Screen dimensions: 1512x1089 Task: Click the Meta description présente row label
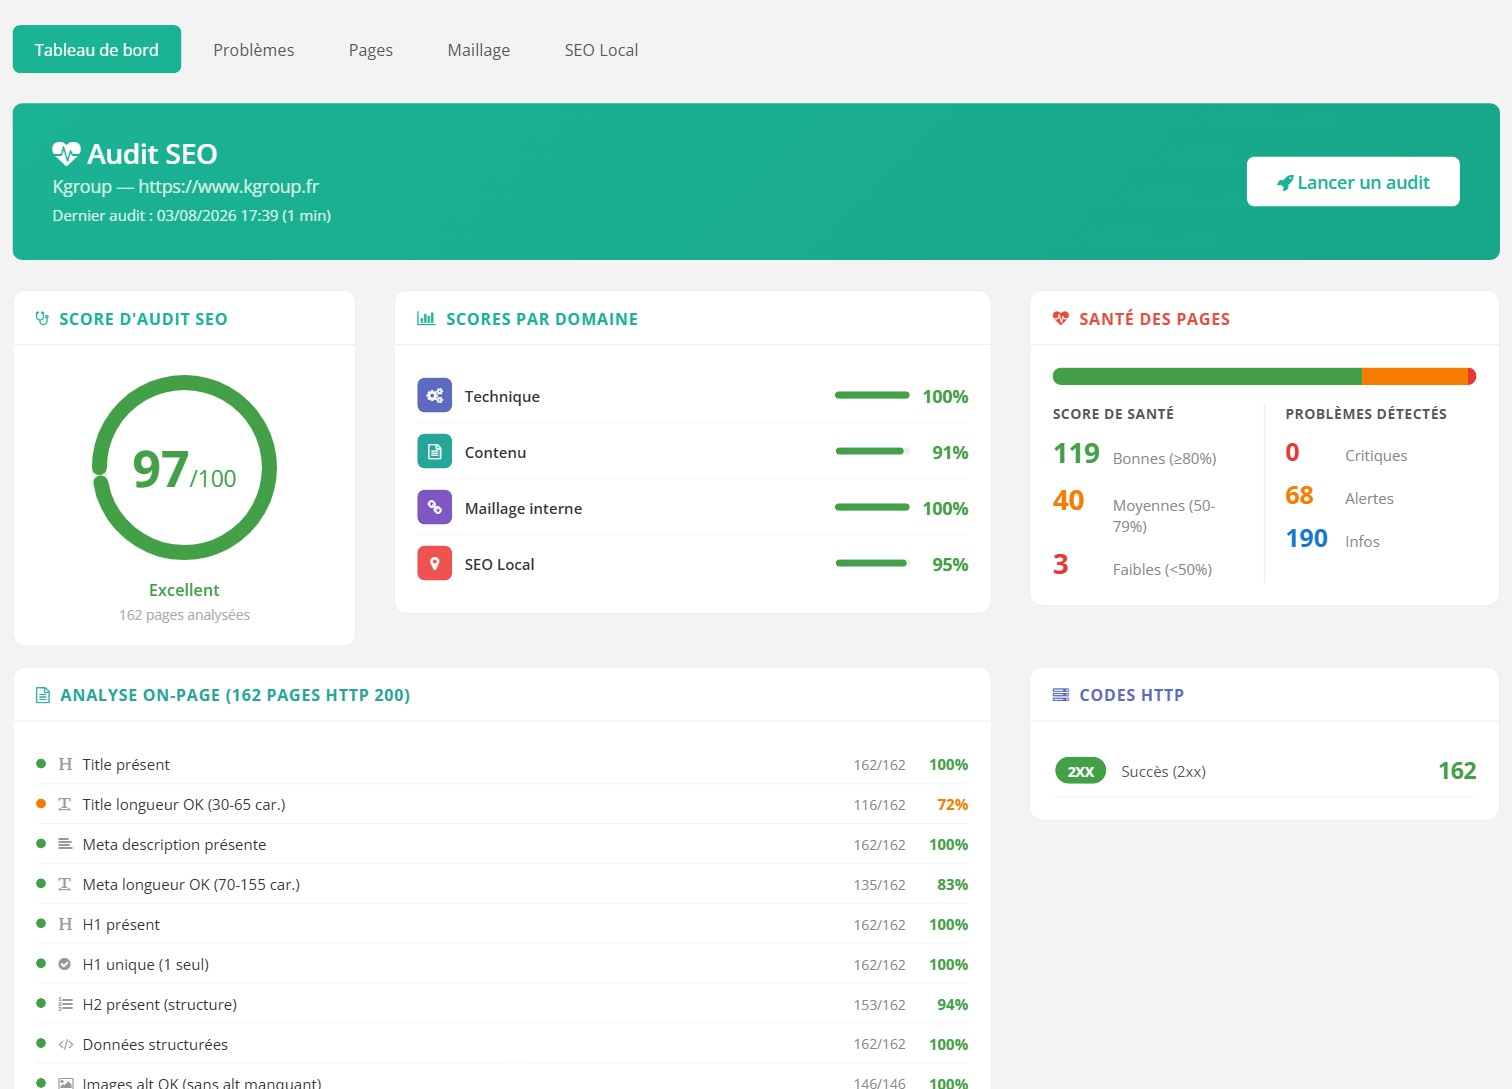click(174, 844)
